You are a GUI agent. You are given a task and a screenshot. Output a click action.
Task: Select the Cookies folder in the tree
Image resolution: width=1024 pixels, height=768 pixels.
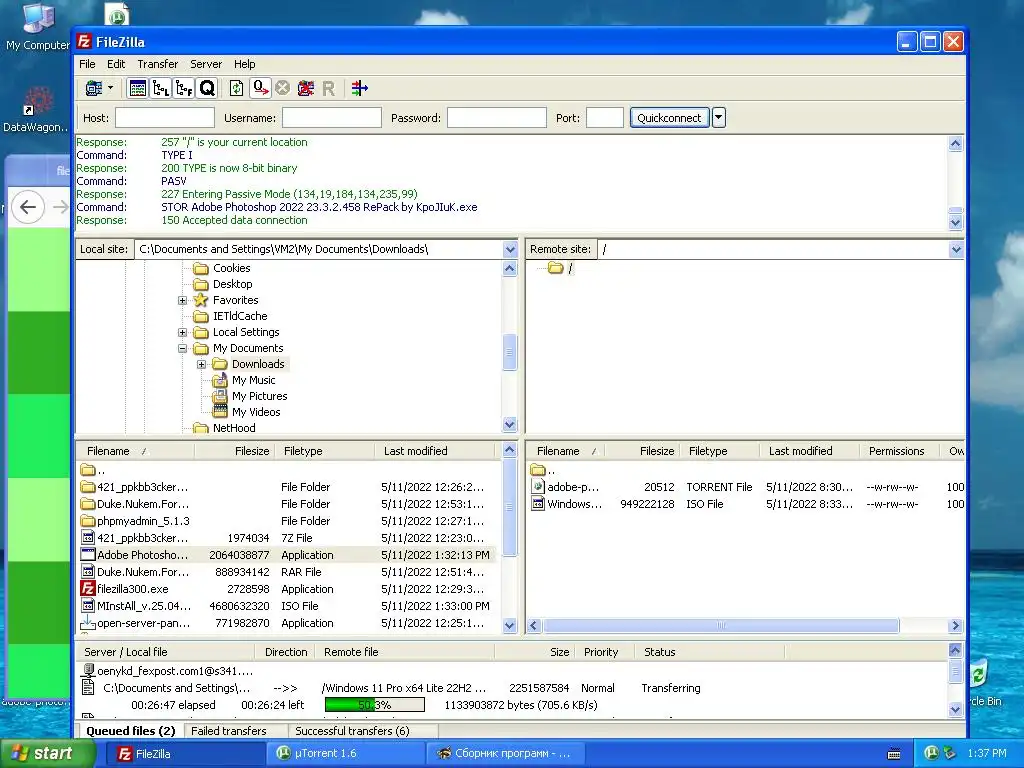(x=231, y=268)
